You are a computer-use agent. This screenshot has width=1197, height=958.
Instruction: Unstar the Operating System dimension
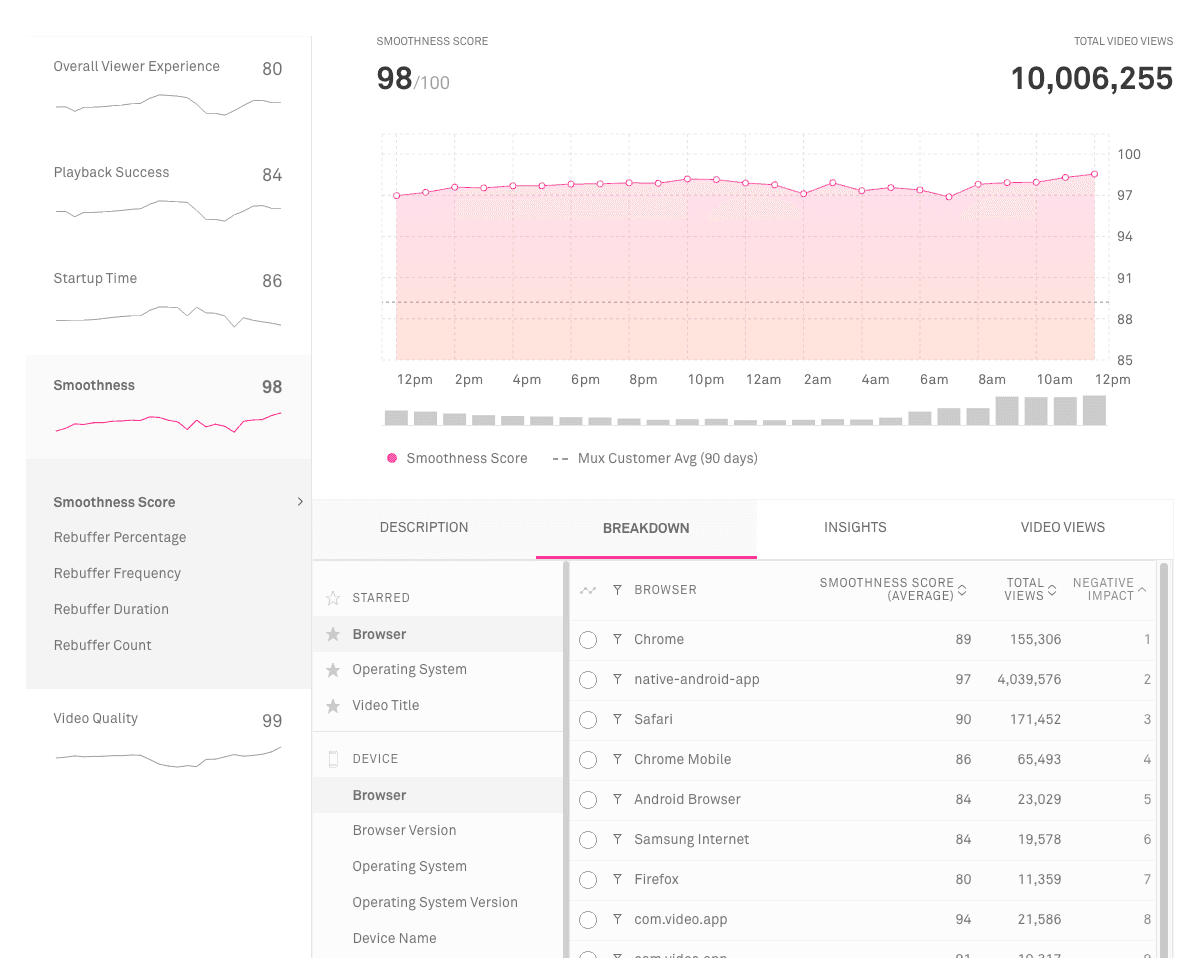pos(334,669)
